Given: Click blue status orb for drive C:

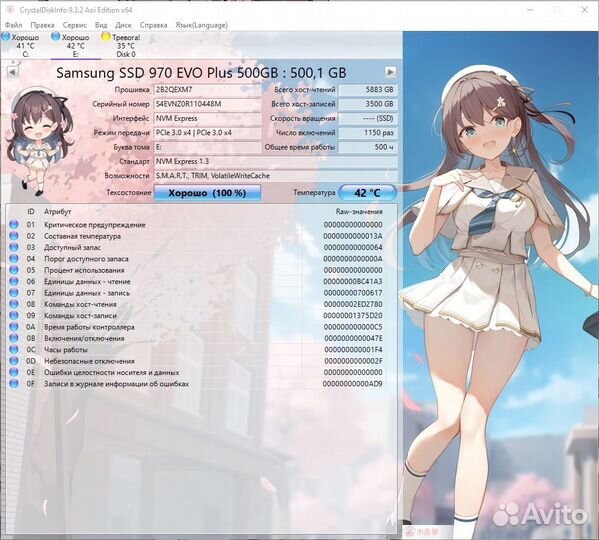Looking at the screenshot, I should point(6,37).
